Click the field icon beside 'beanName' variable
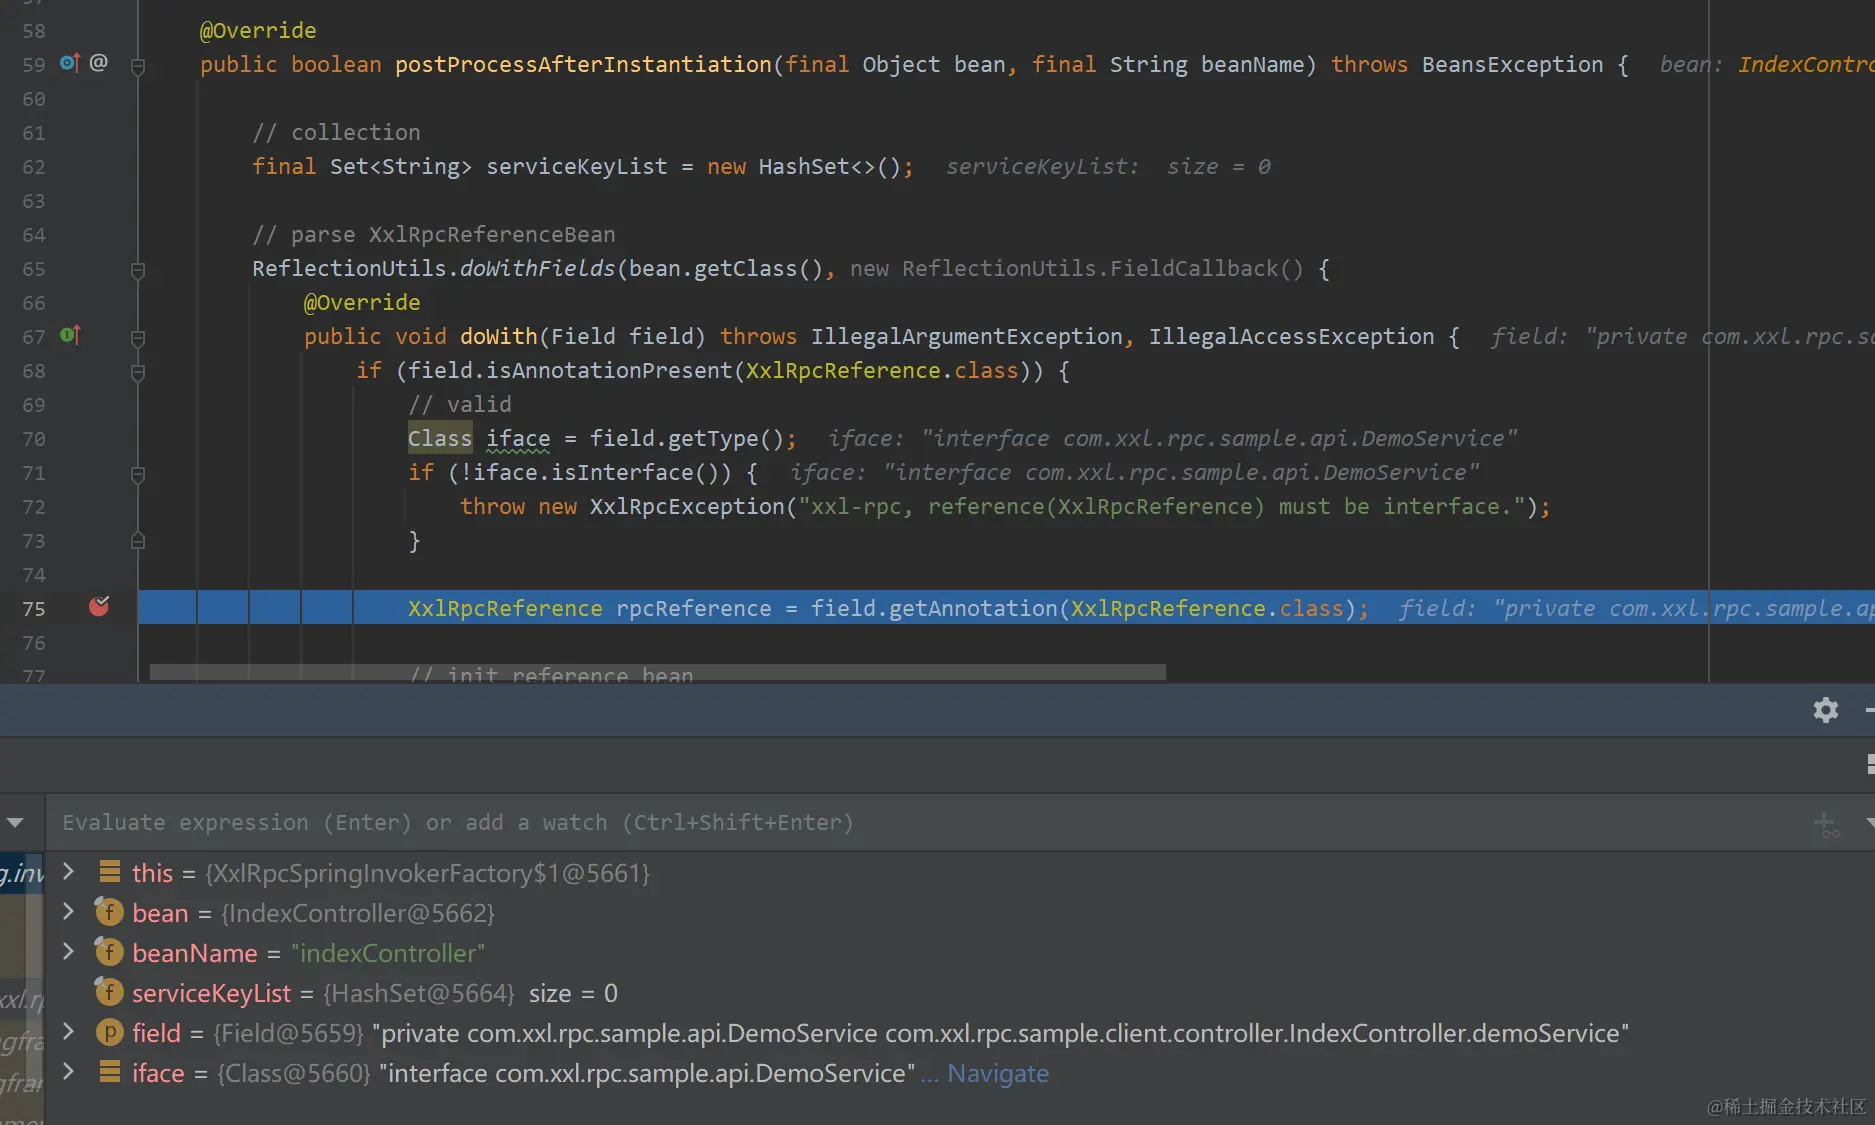This screenshot has width=1875, height=1125. [109, 952]
